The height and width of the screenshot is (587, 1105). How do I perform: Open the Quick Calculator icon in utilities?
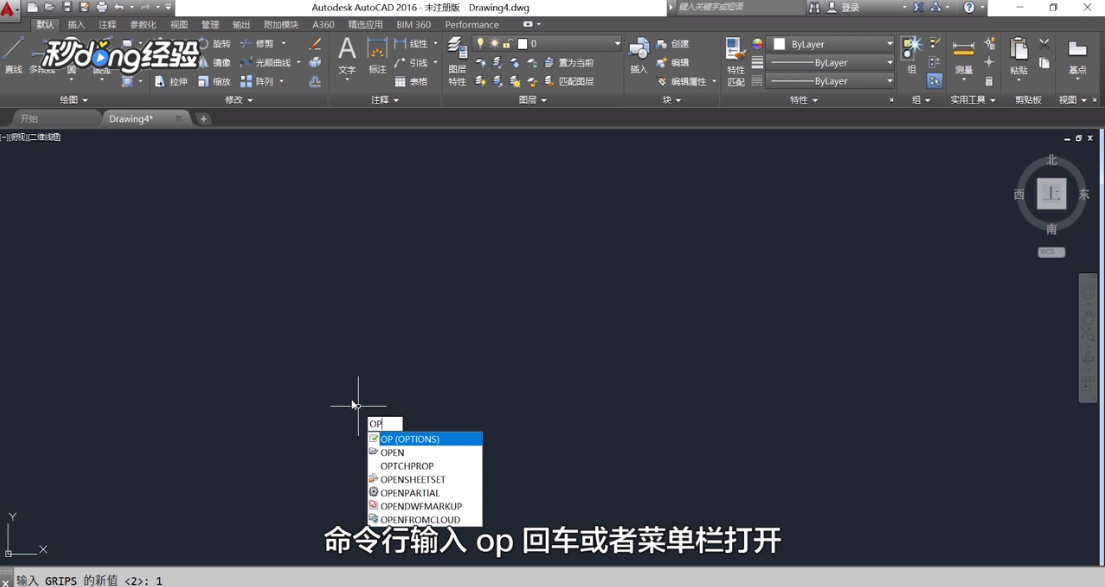tap(989, 81)
